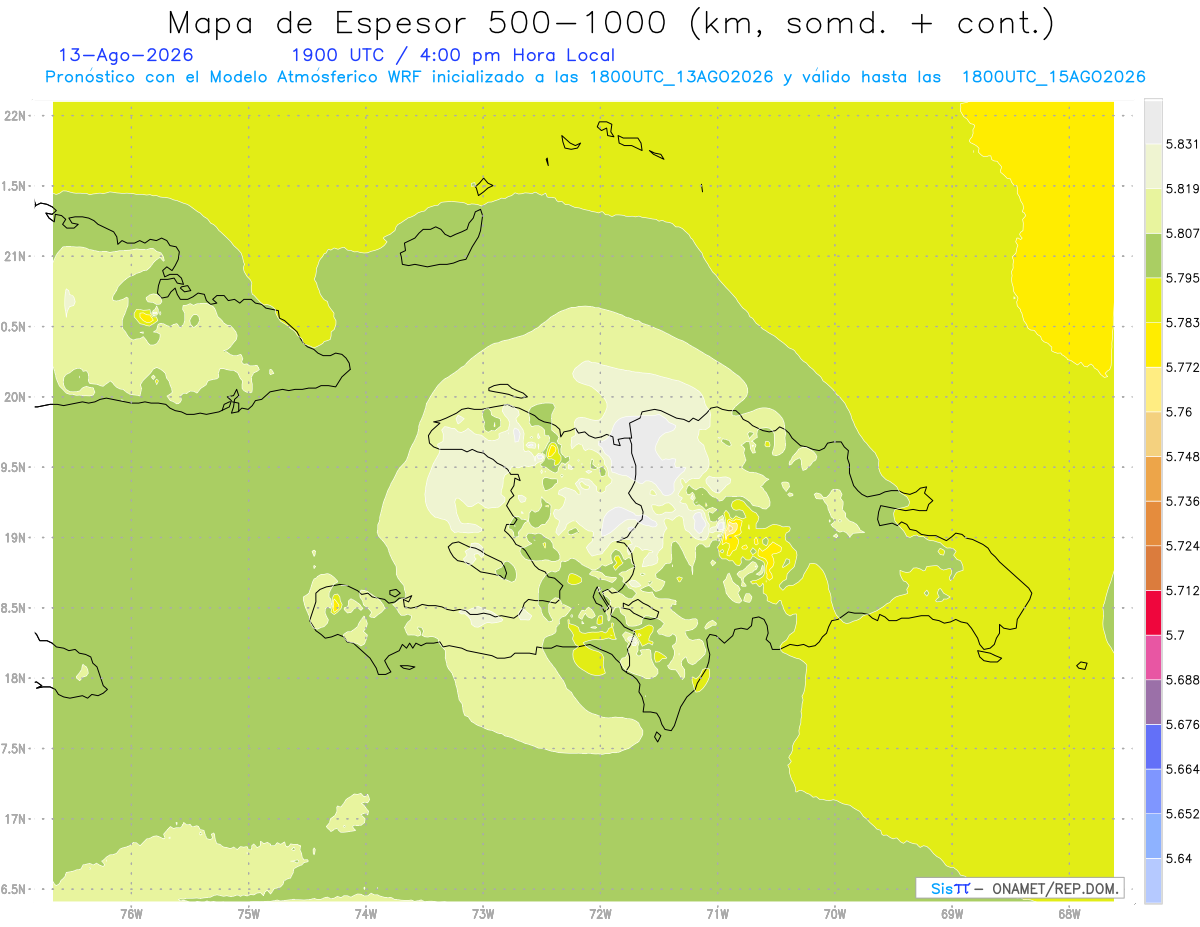Click the '21N' latitude axis label
Screen dimensions: 1200x927
(15, 257)
